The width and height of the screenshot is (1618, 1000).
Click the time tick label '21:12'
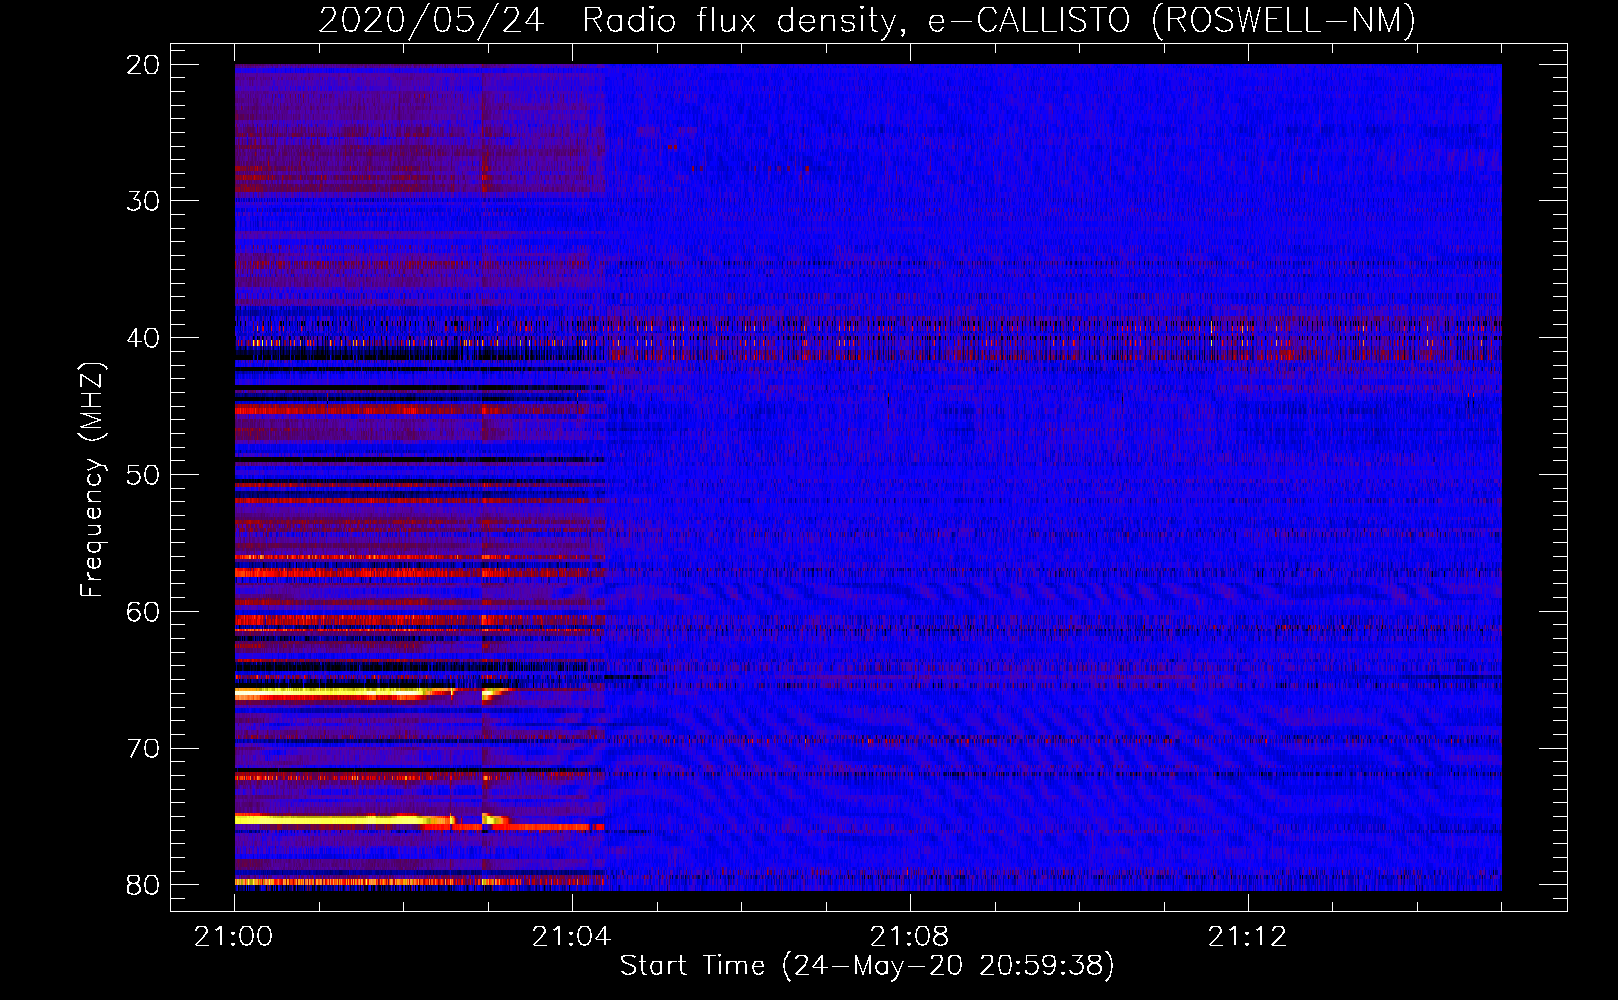click(x=1248, y=937)
